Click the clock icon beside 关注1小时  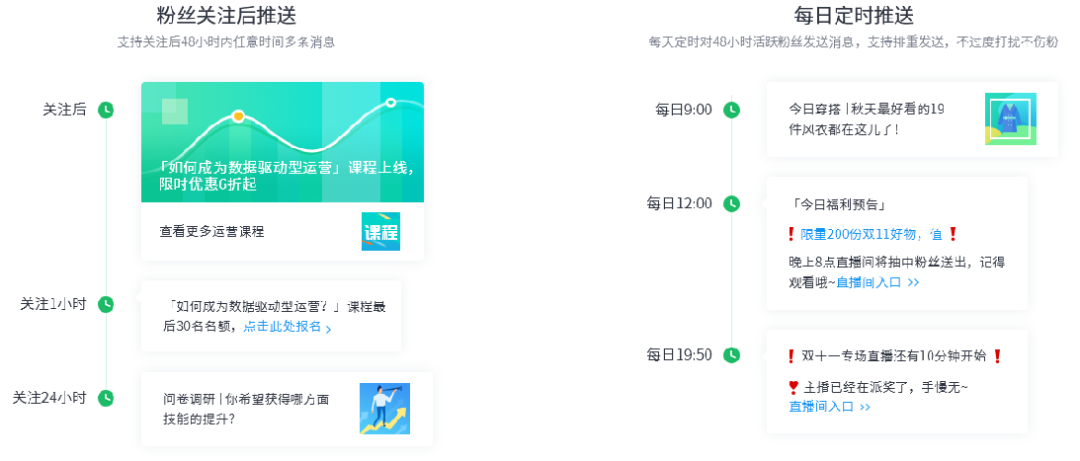click(x=106, y=304)
